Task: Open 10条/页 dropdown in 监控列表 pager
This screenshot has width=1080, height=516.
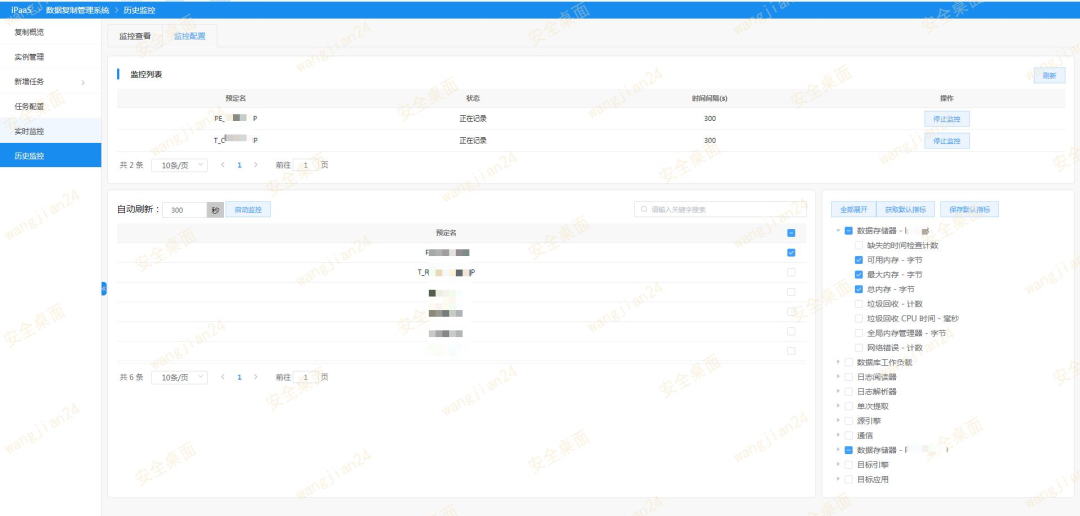Action: coord(179,165)
